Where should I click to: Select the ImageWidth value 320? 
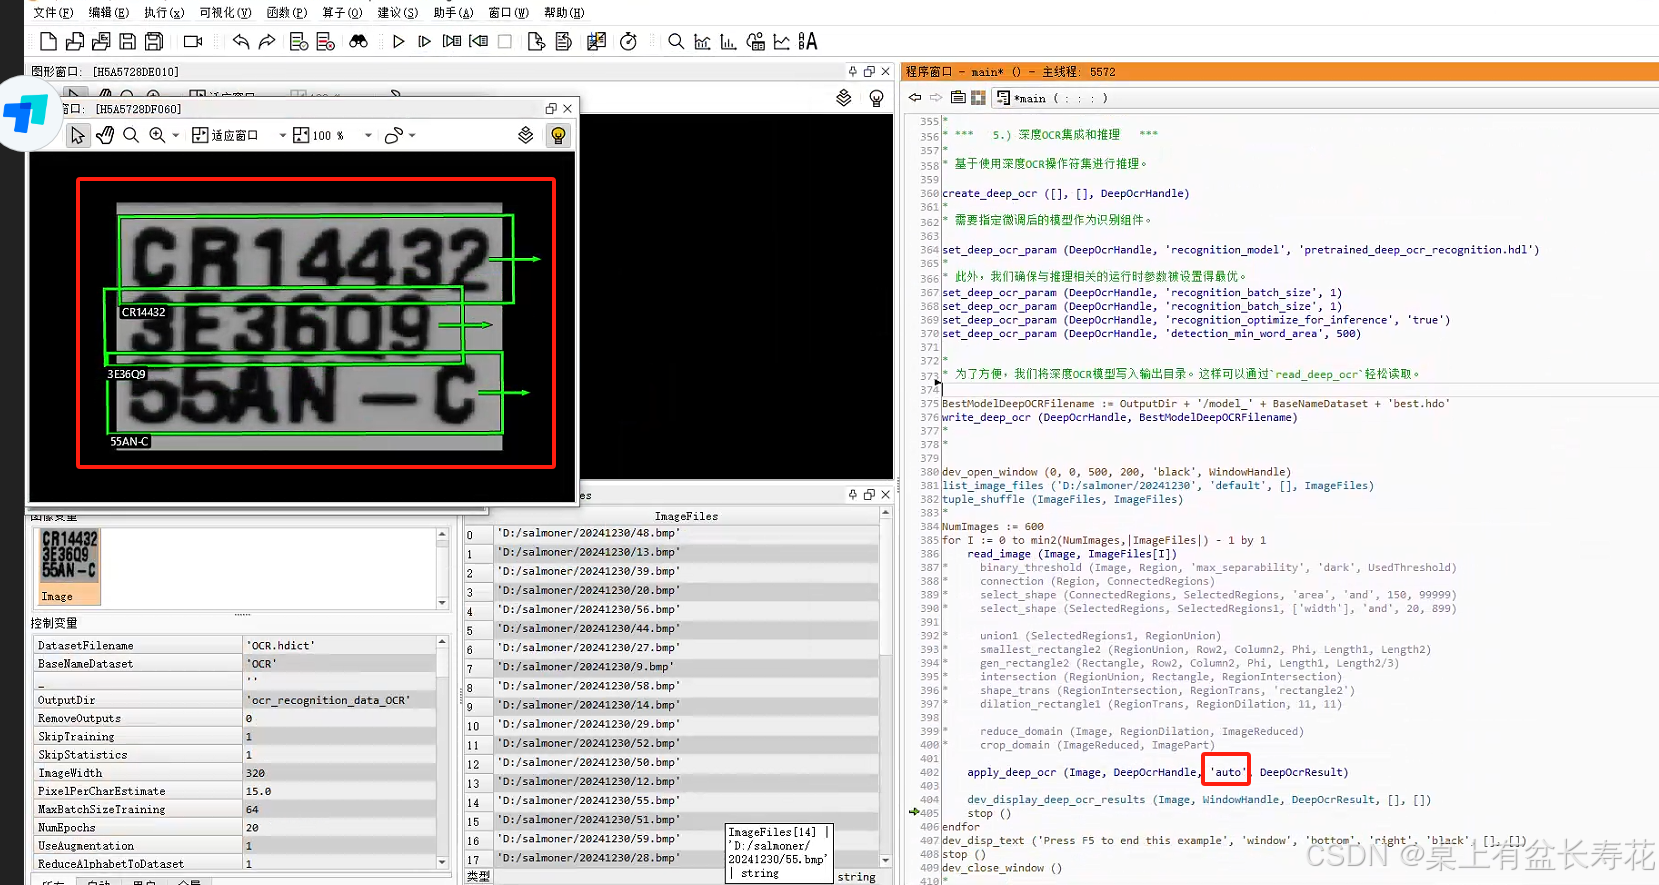(x=339, y=773)
